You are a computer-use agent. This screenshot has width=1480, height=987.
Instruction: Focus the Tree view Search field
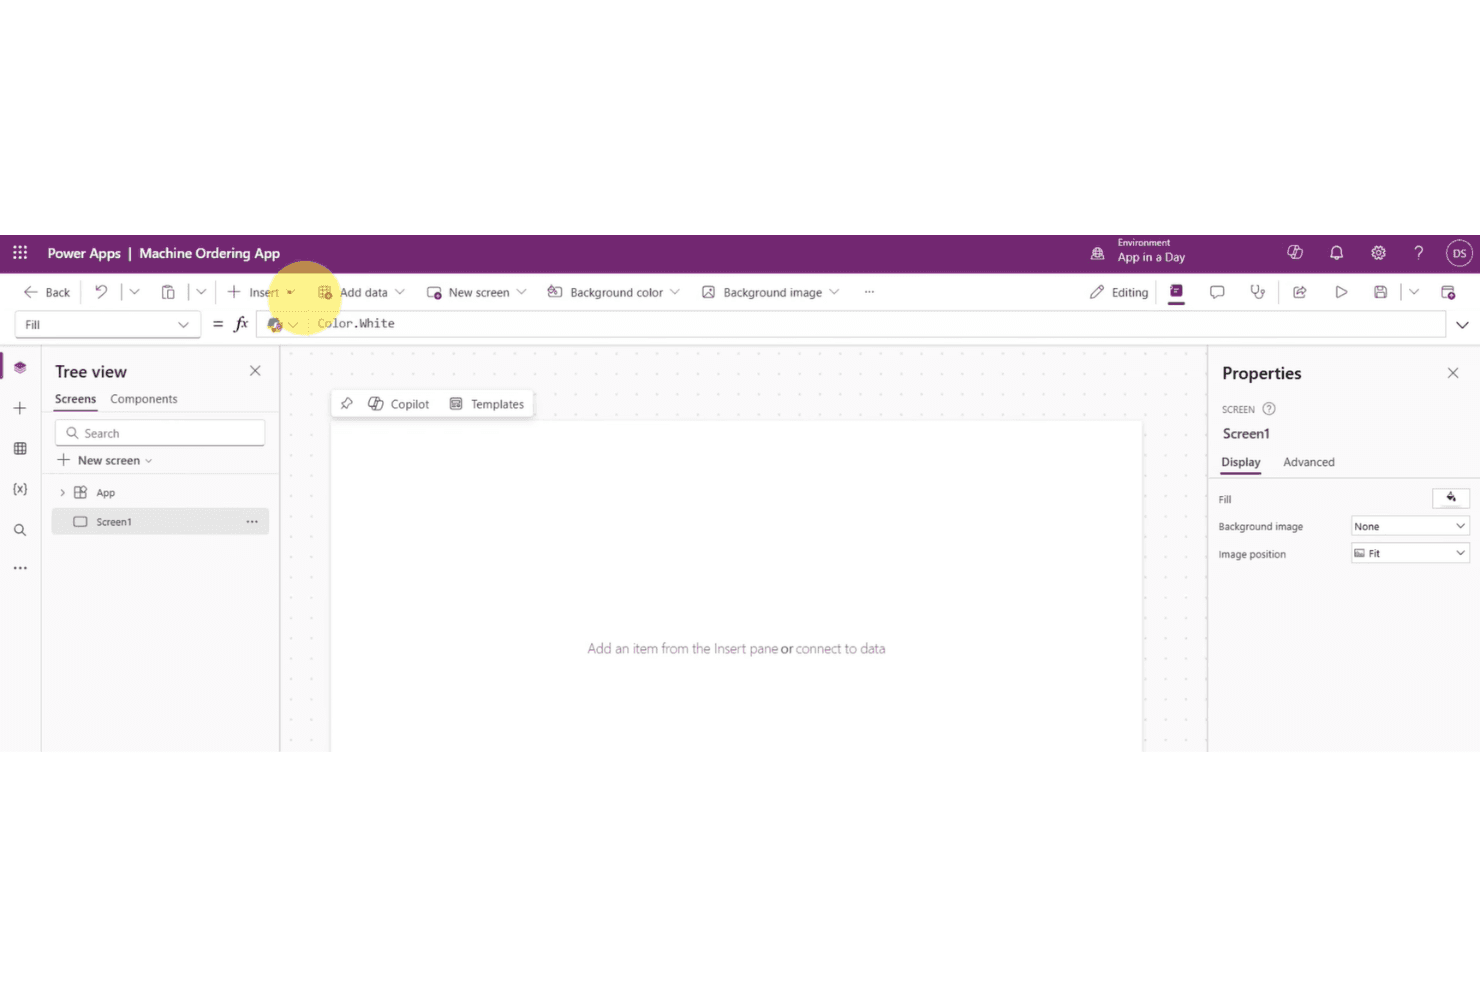[x=160, y=433]
